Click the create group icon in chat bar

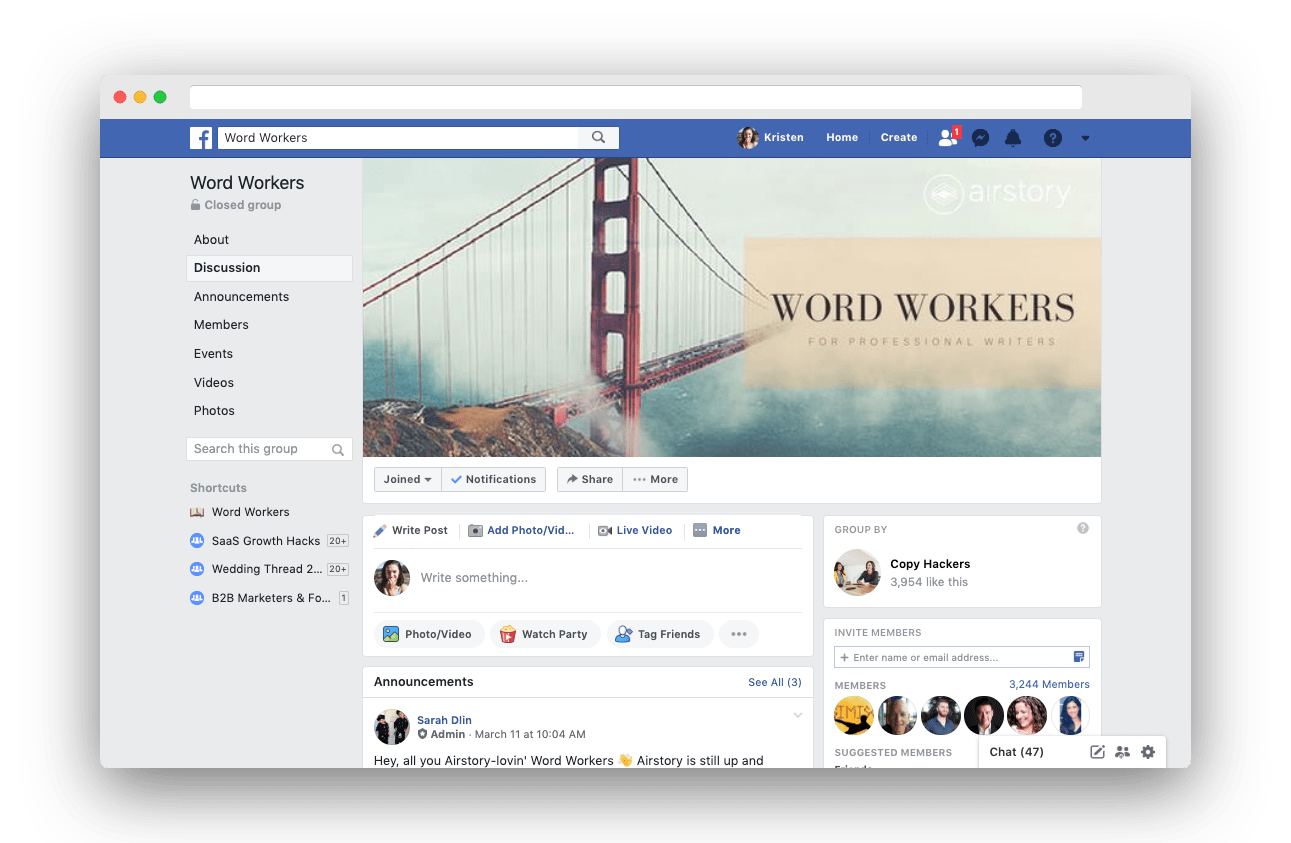(x=1122, y=752)
